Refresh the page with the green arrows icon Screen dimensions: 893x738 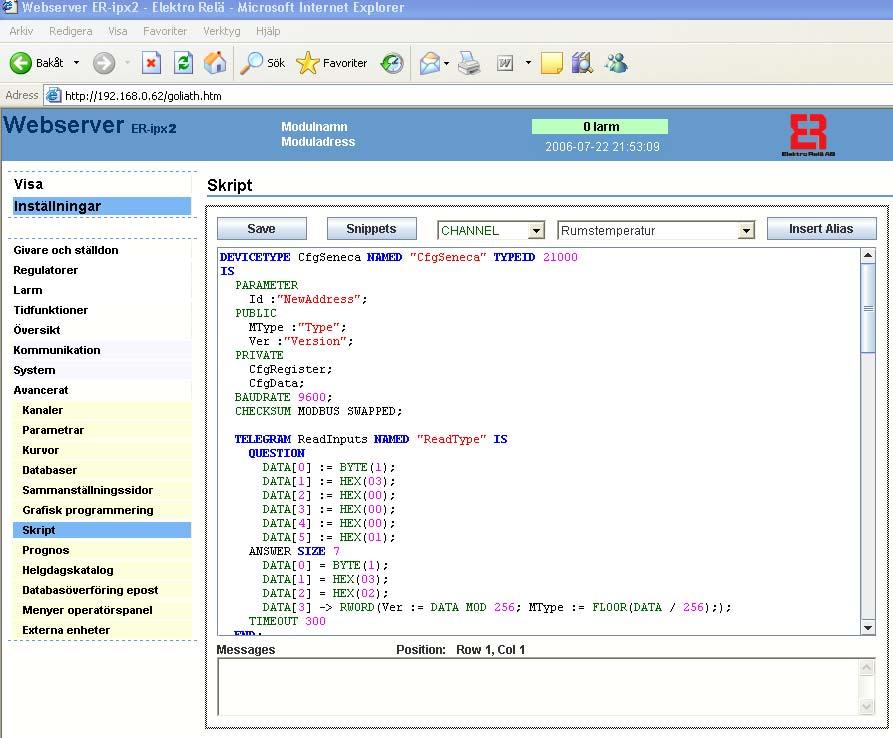[183, 63]
